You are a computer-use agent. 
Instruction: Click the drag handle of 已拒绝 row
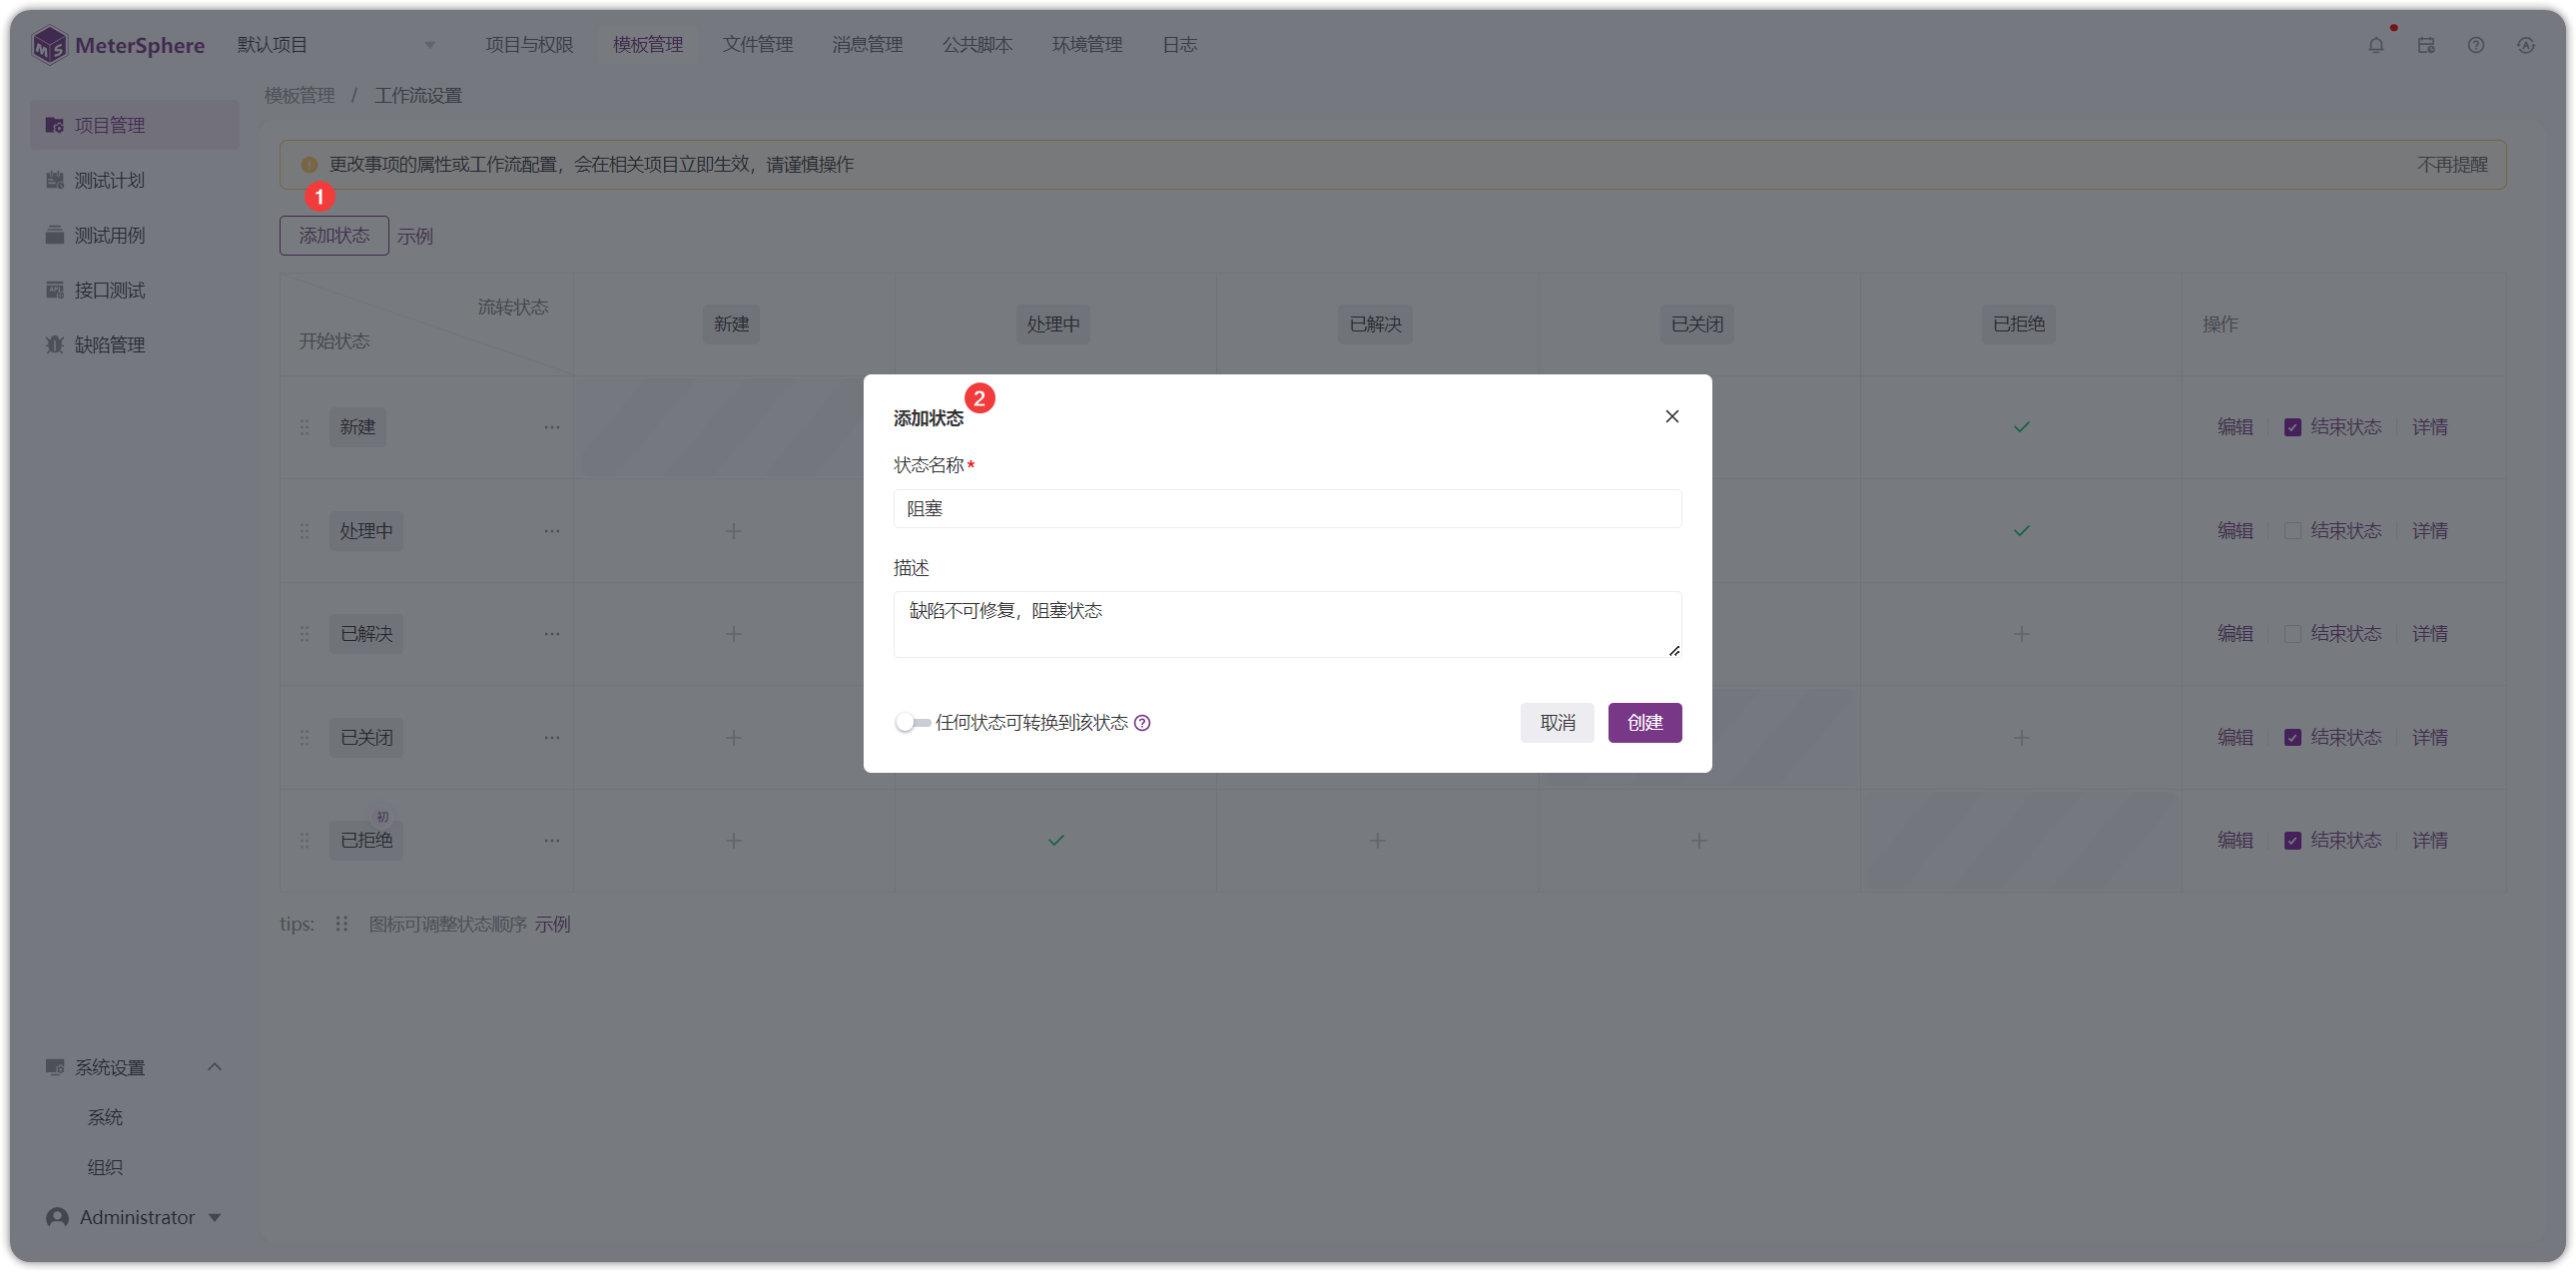coord(304,841)
